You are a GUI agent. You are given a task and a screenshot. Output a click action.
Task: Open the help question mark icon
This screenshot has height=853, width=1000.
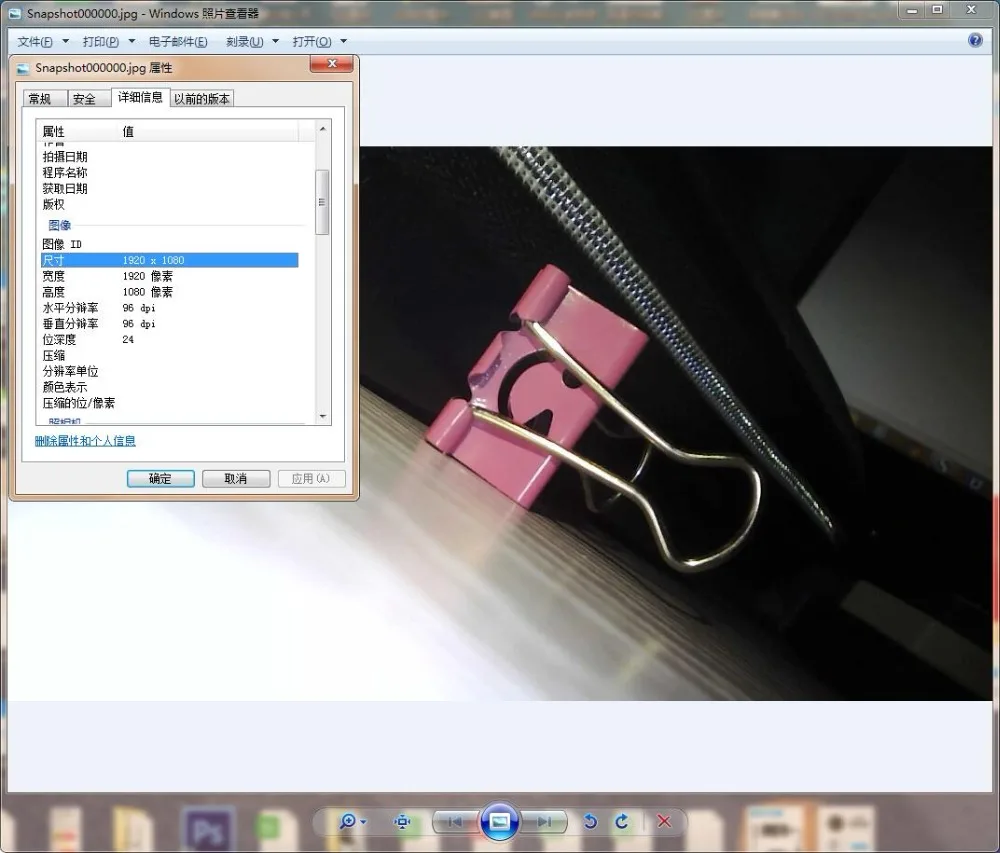pyautogui.click(x=975, y=41)
